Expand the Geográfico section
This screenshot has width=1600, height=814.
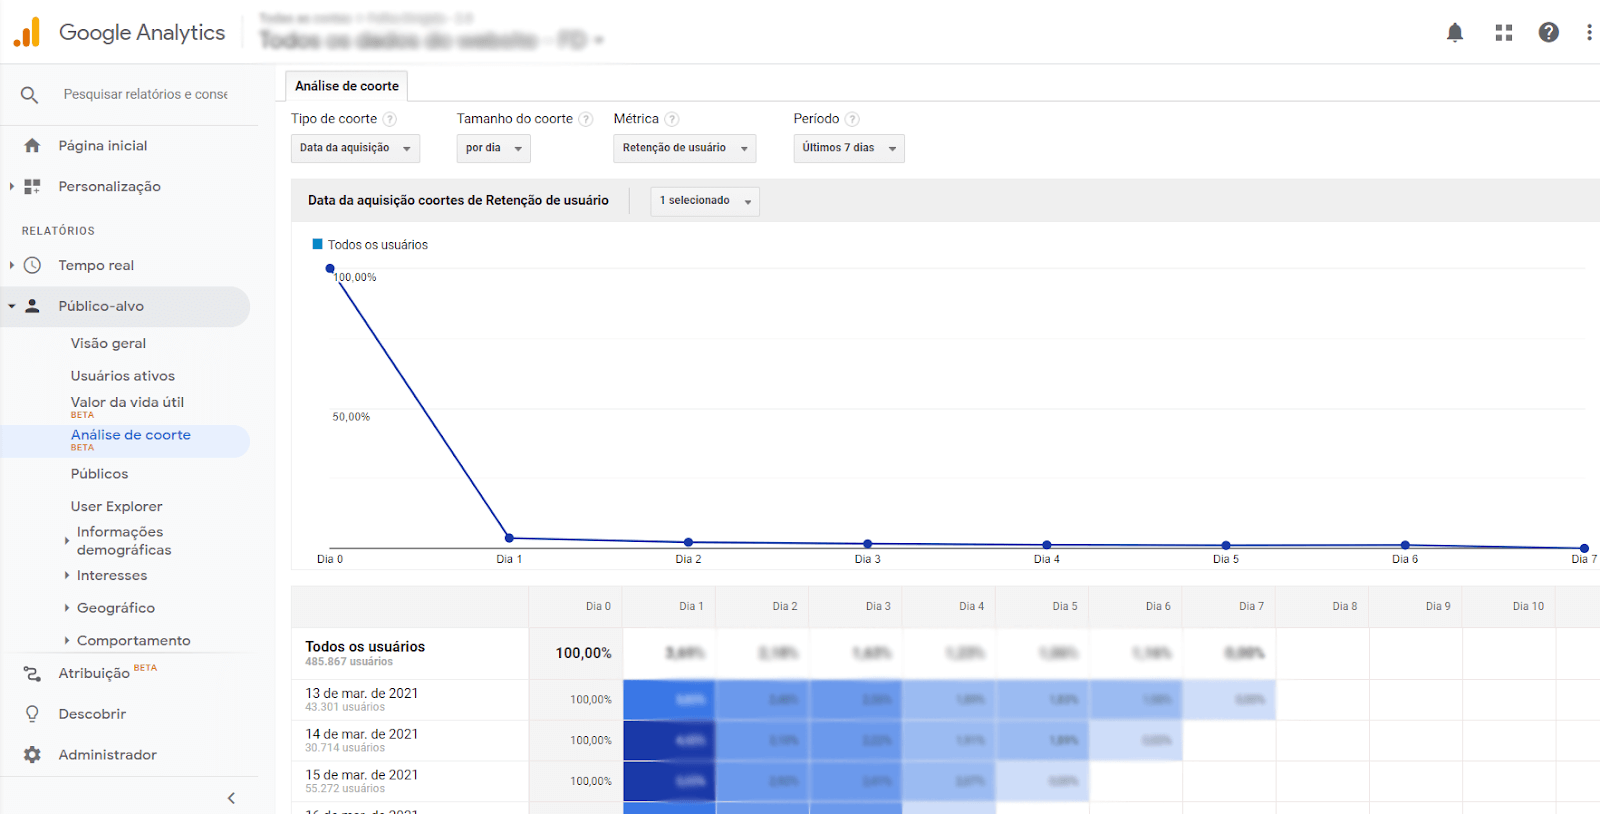(115, 608)
